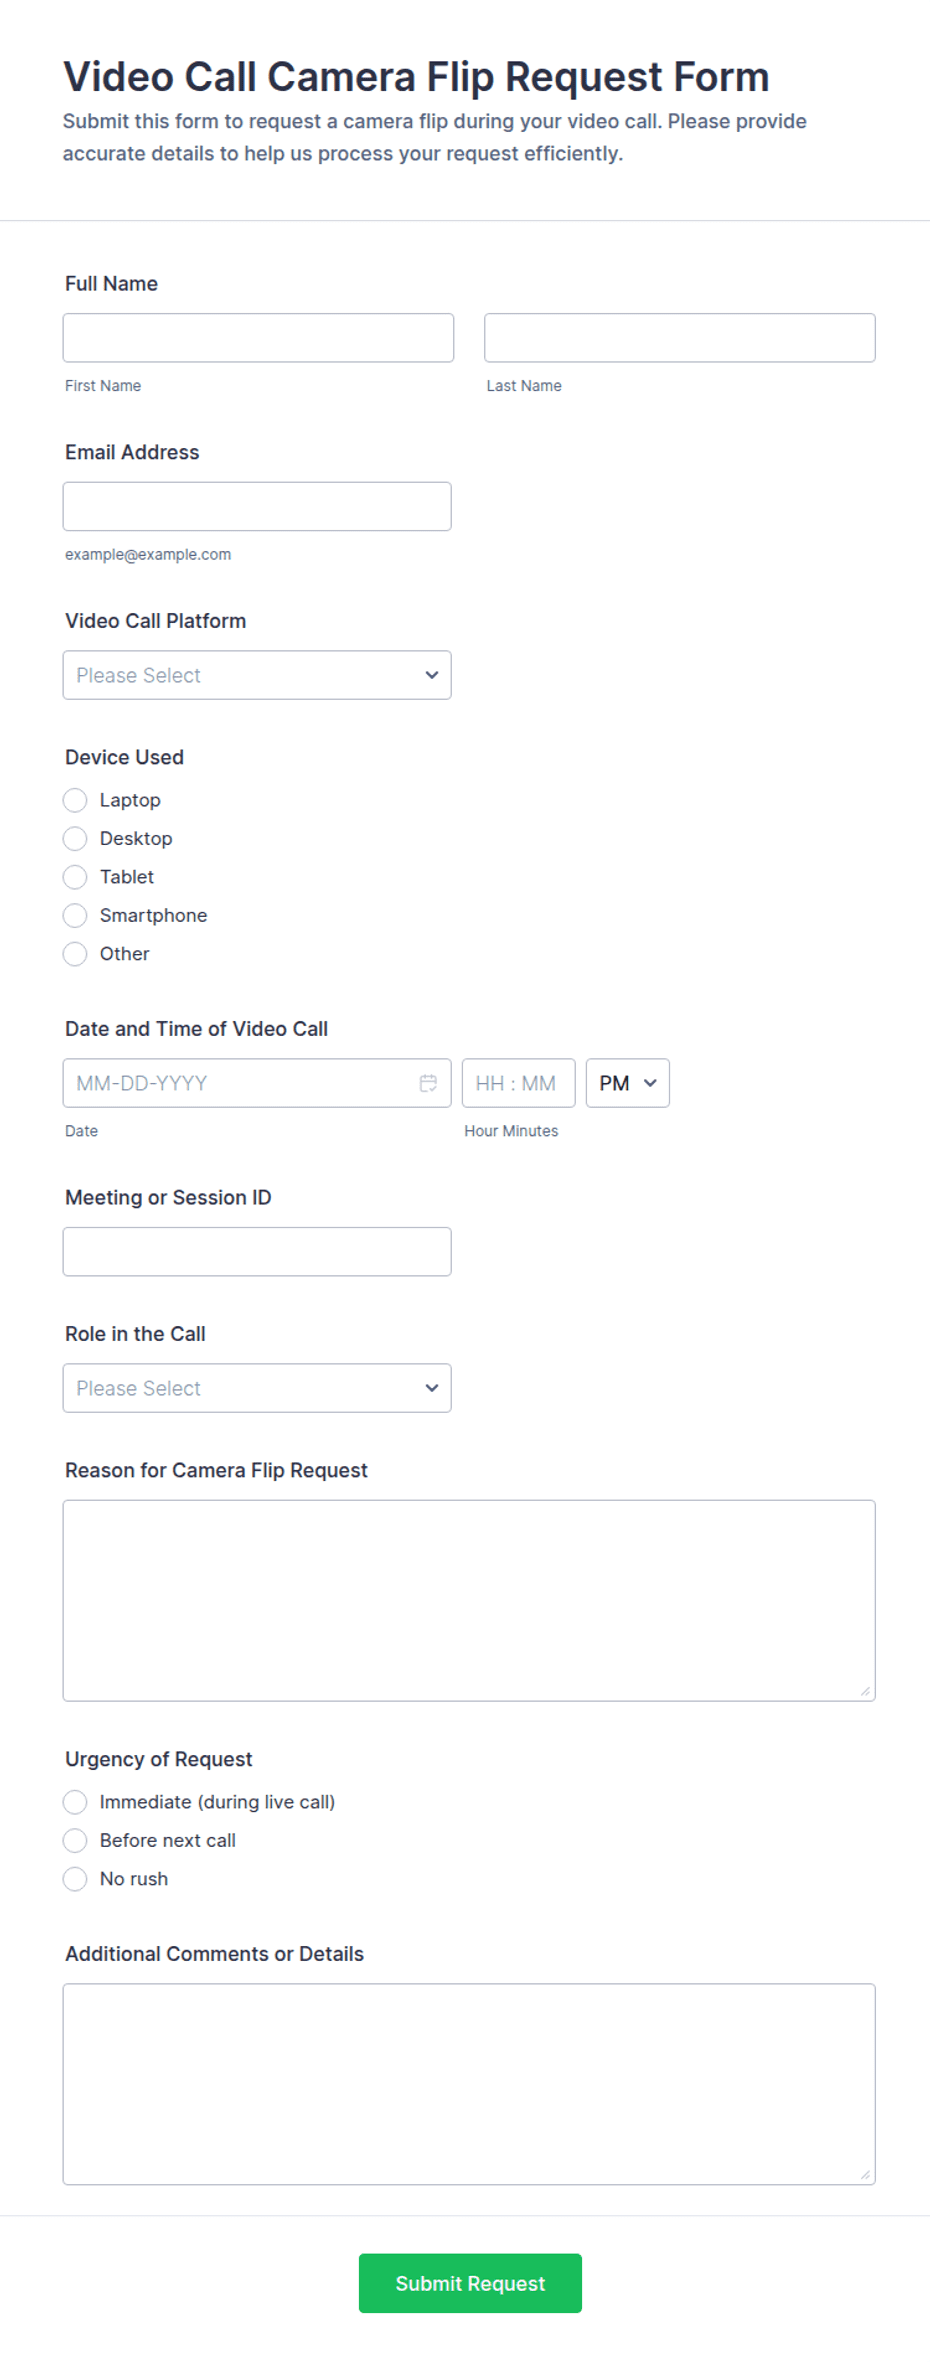
Task: Choose Before next call urgency
Action: click(x=75, y=1840)
